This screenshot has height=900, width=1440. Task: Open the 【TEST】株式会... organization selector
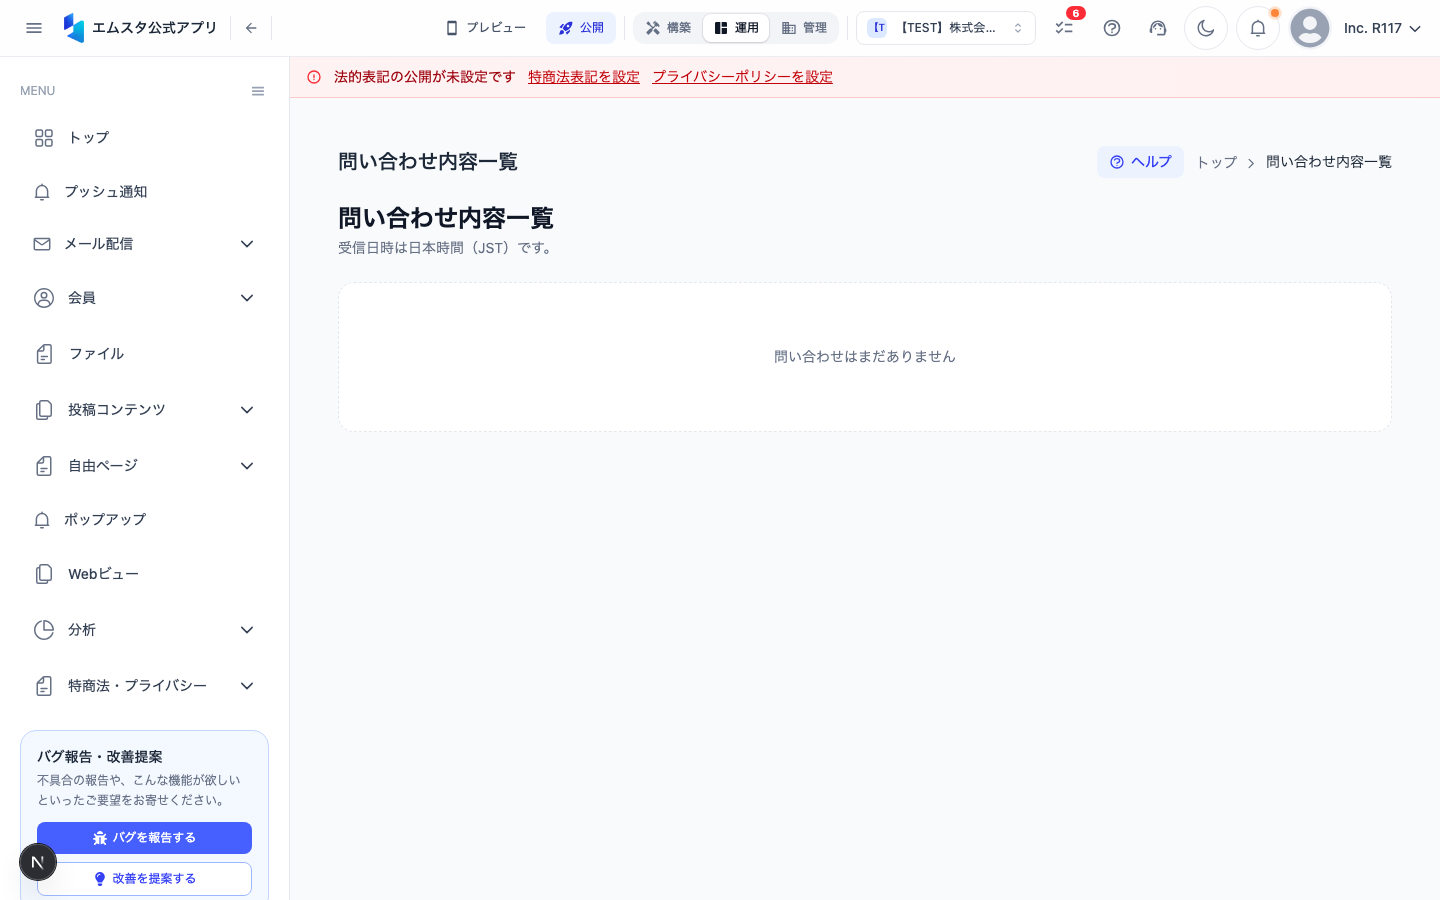(x=946, y=28)
